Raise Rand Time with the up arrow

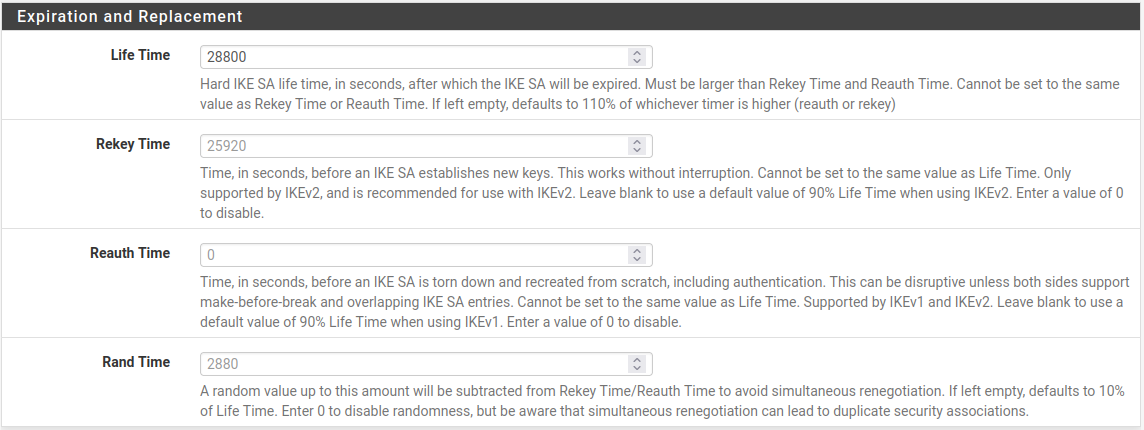637,360
